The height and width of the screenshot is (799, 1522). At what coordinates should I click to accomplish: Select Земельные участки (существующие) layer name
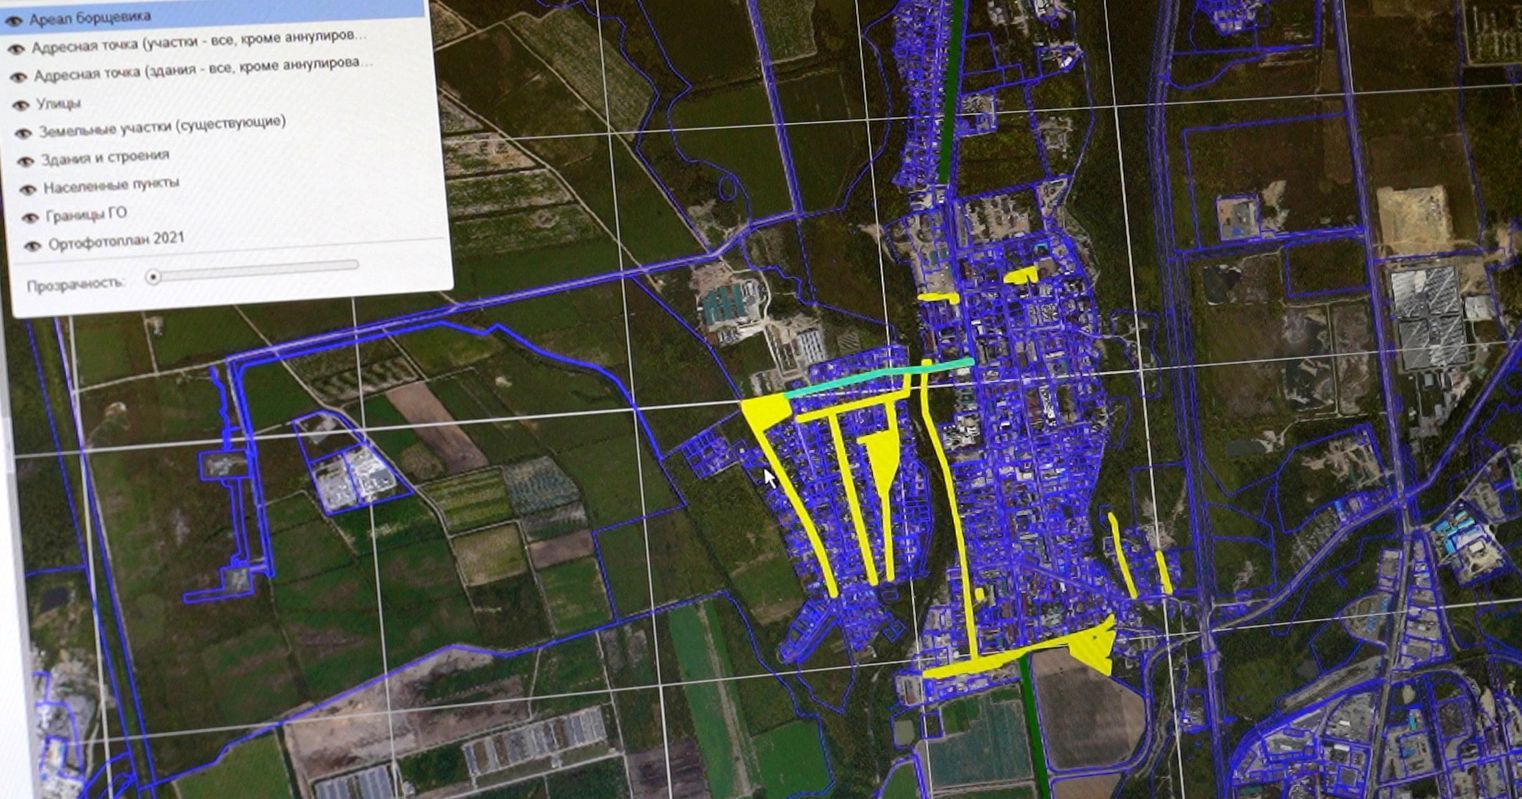coord(162,126)
